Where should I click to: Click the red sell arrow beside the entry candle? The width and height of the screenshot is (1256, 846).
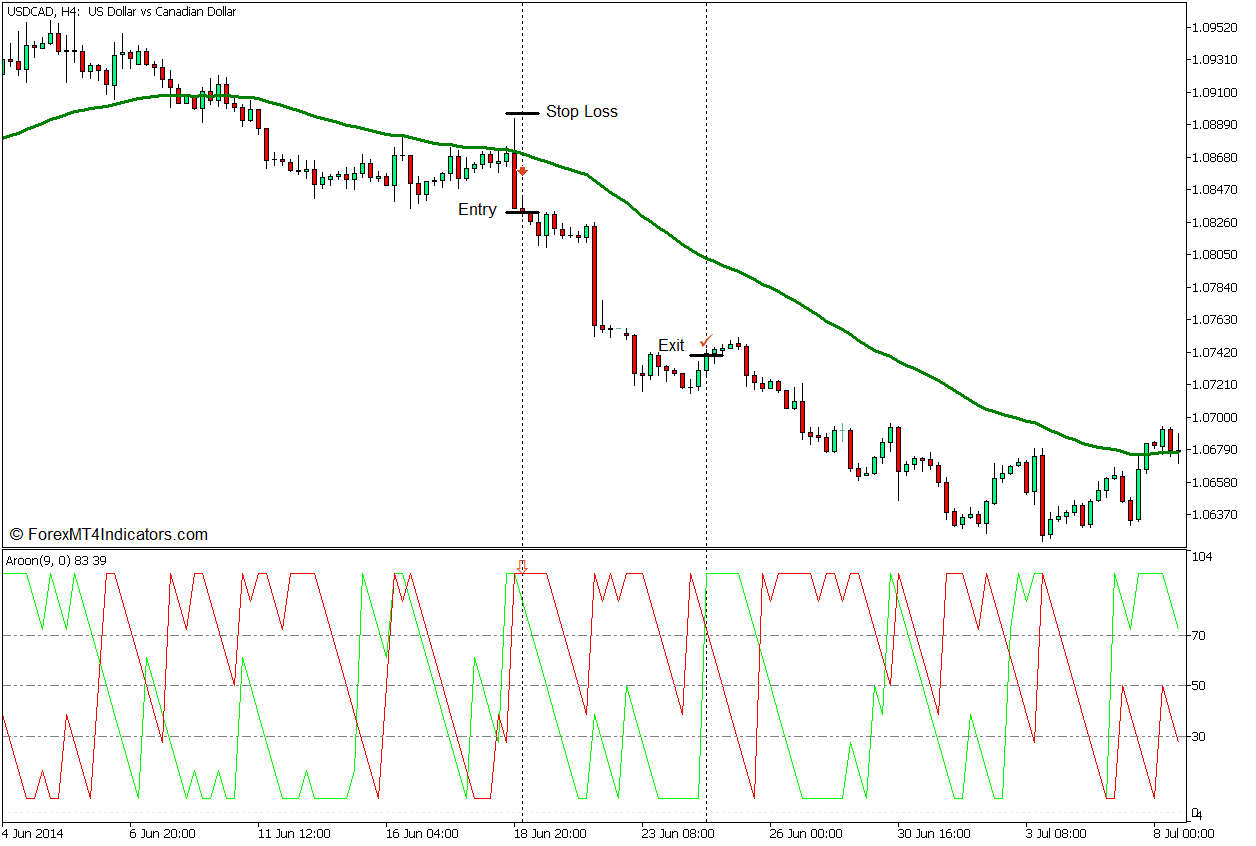point(522,172)
